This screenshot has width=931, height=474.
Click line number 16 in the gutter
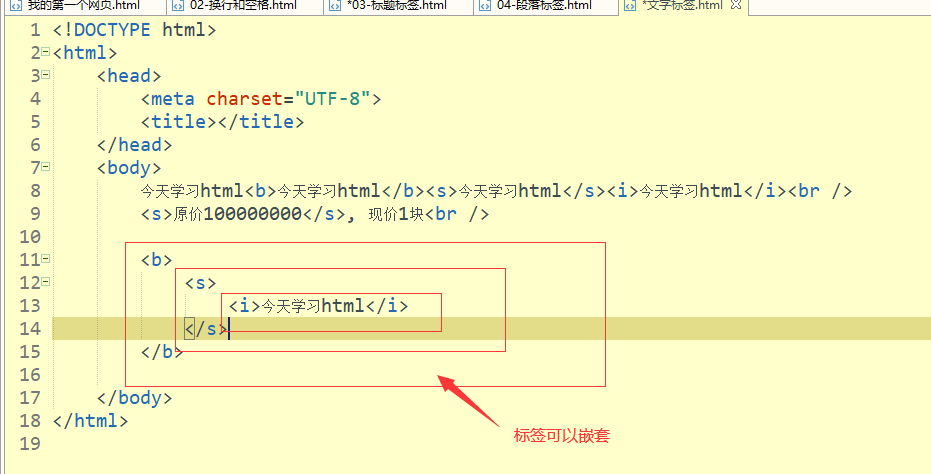pos(30,375)
